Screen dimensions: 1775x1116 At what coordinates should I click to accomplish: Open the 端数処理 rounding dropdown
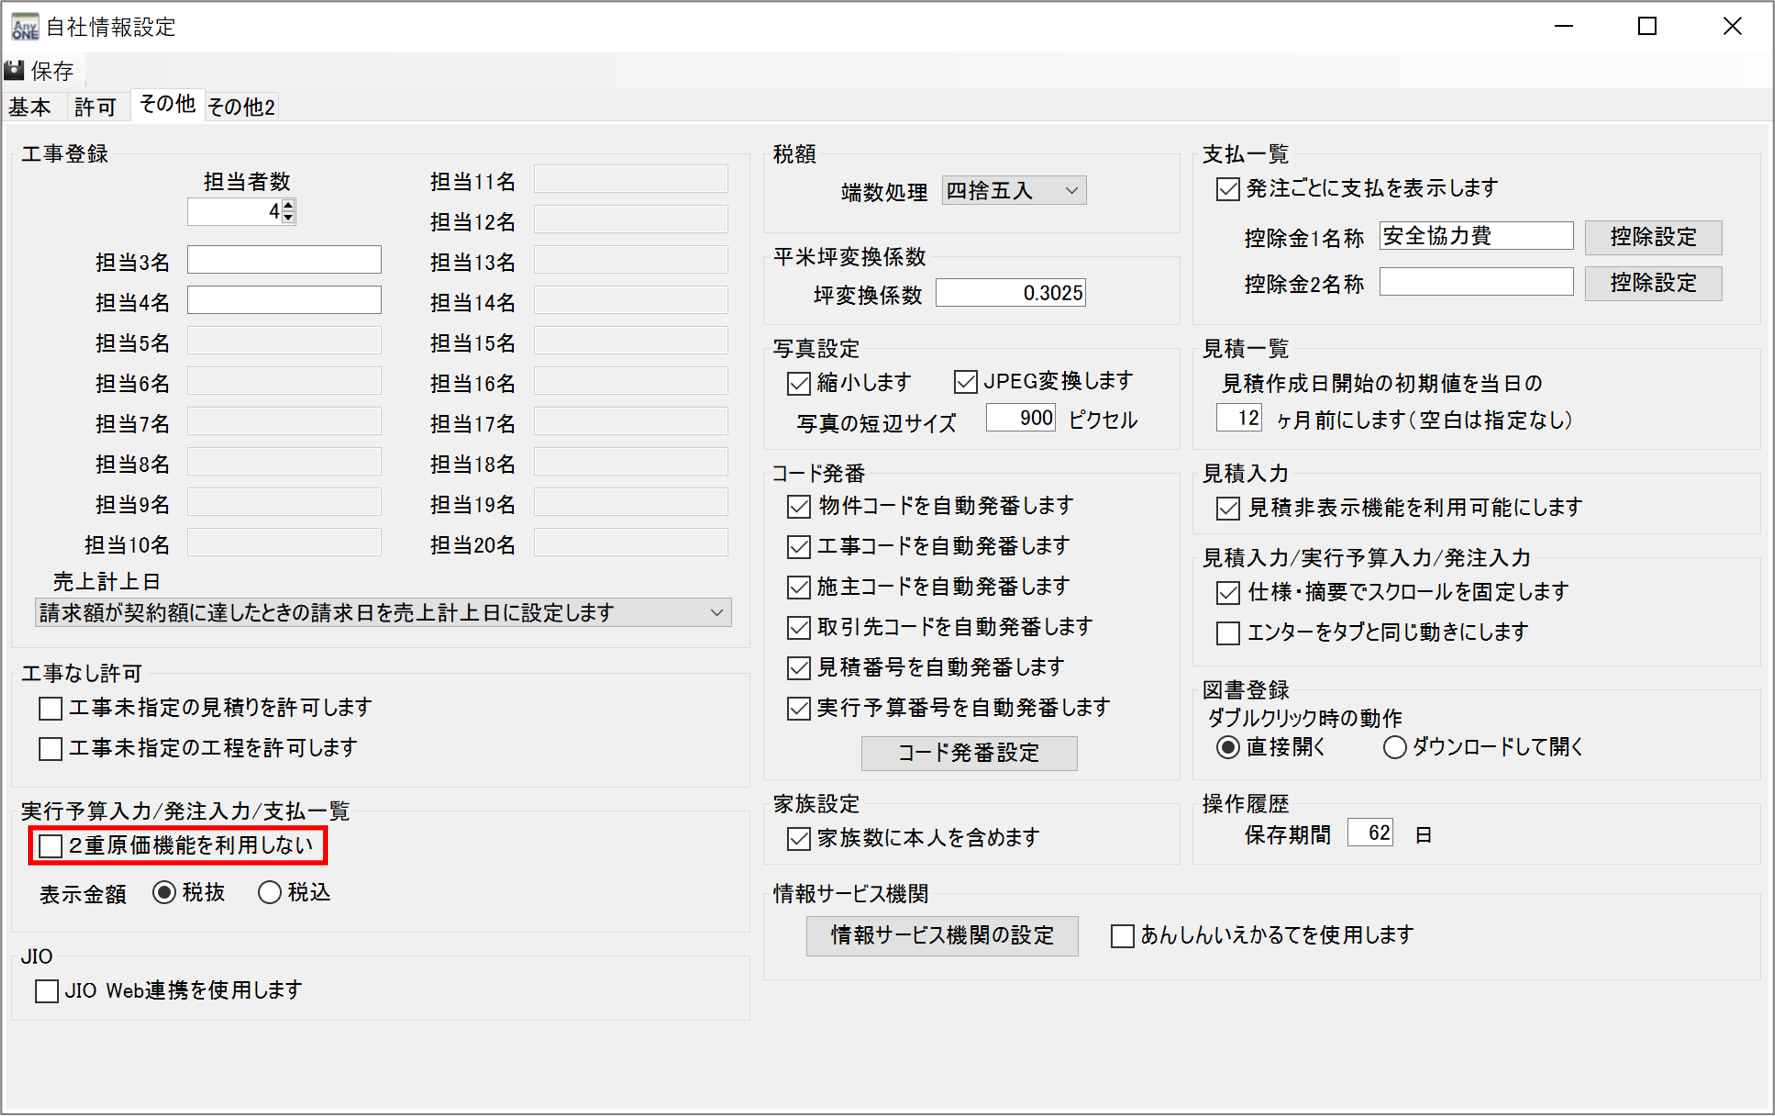pos(1013,190)
